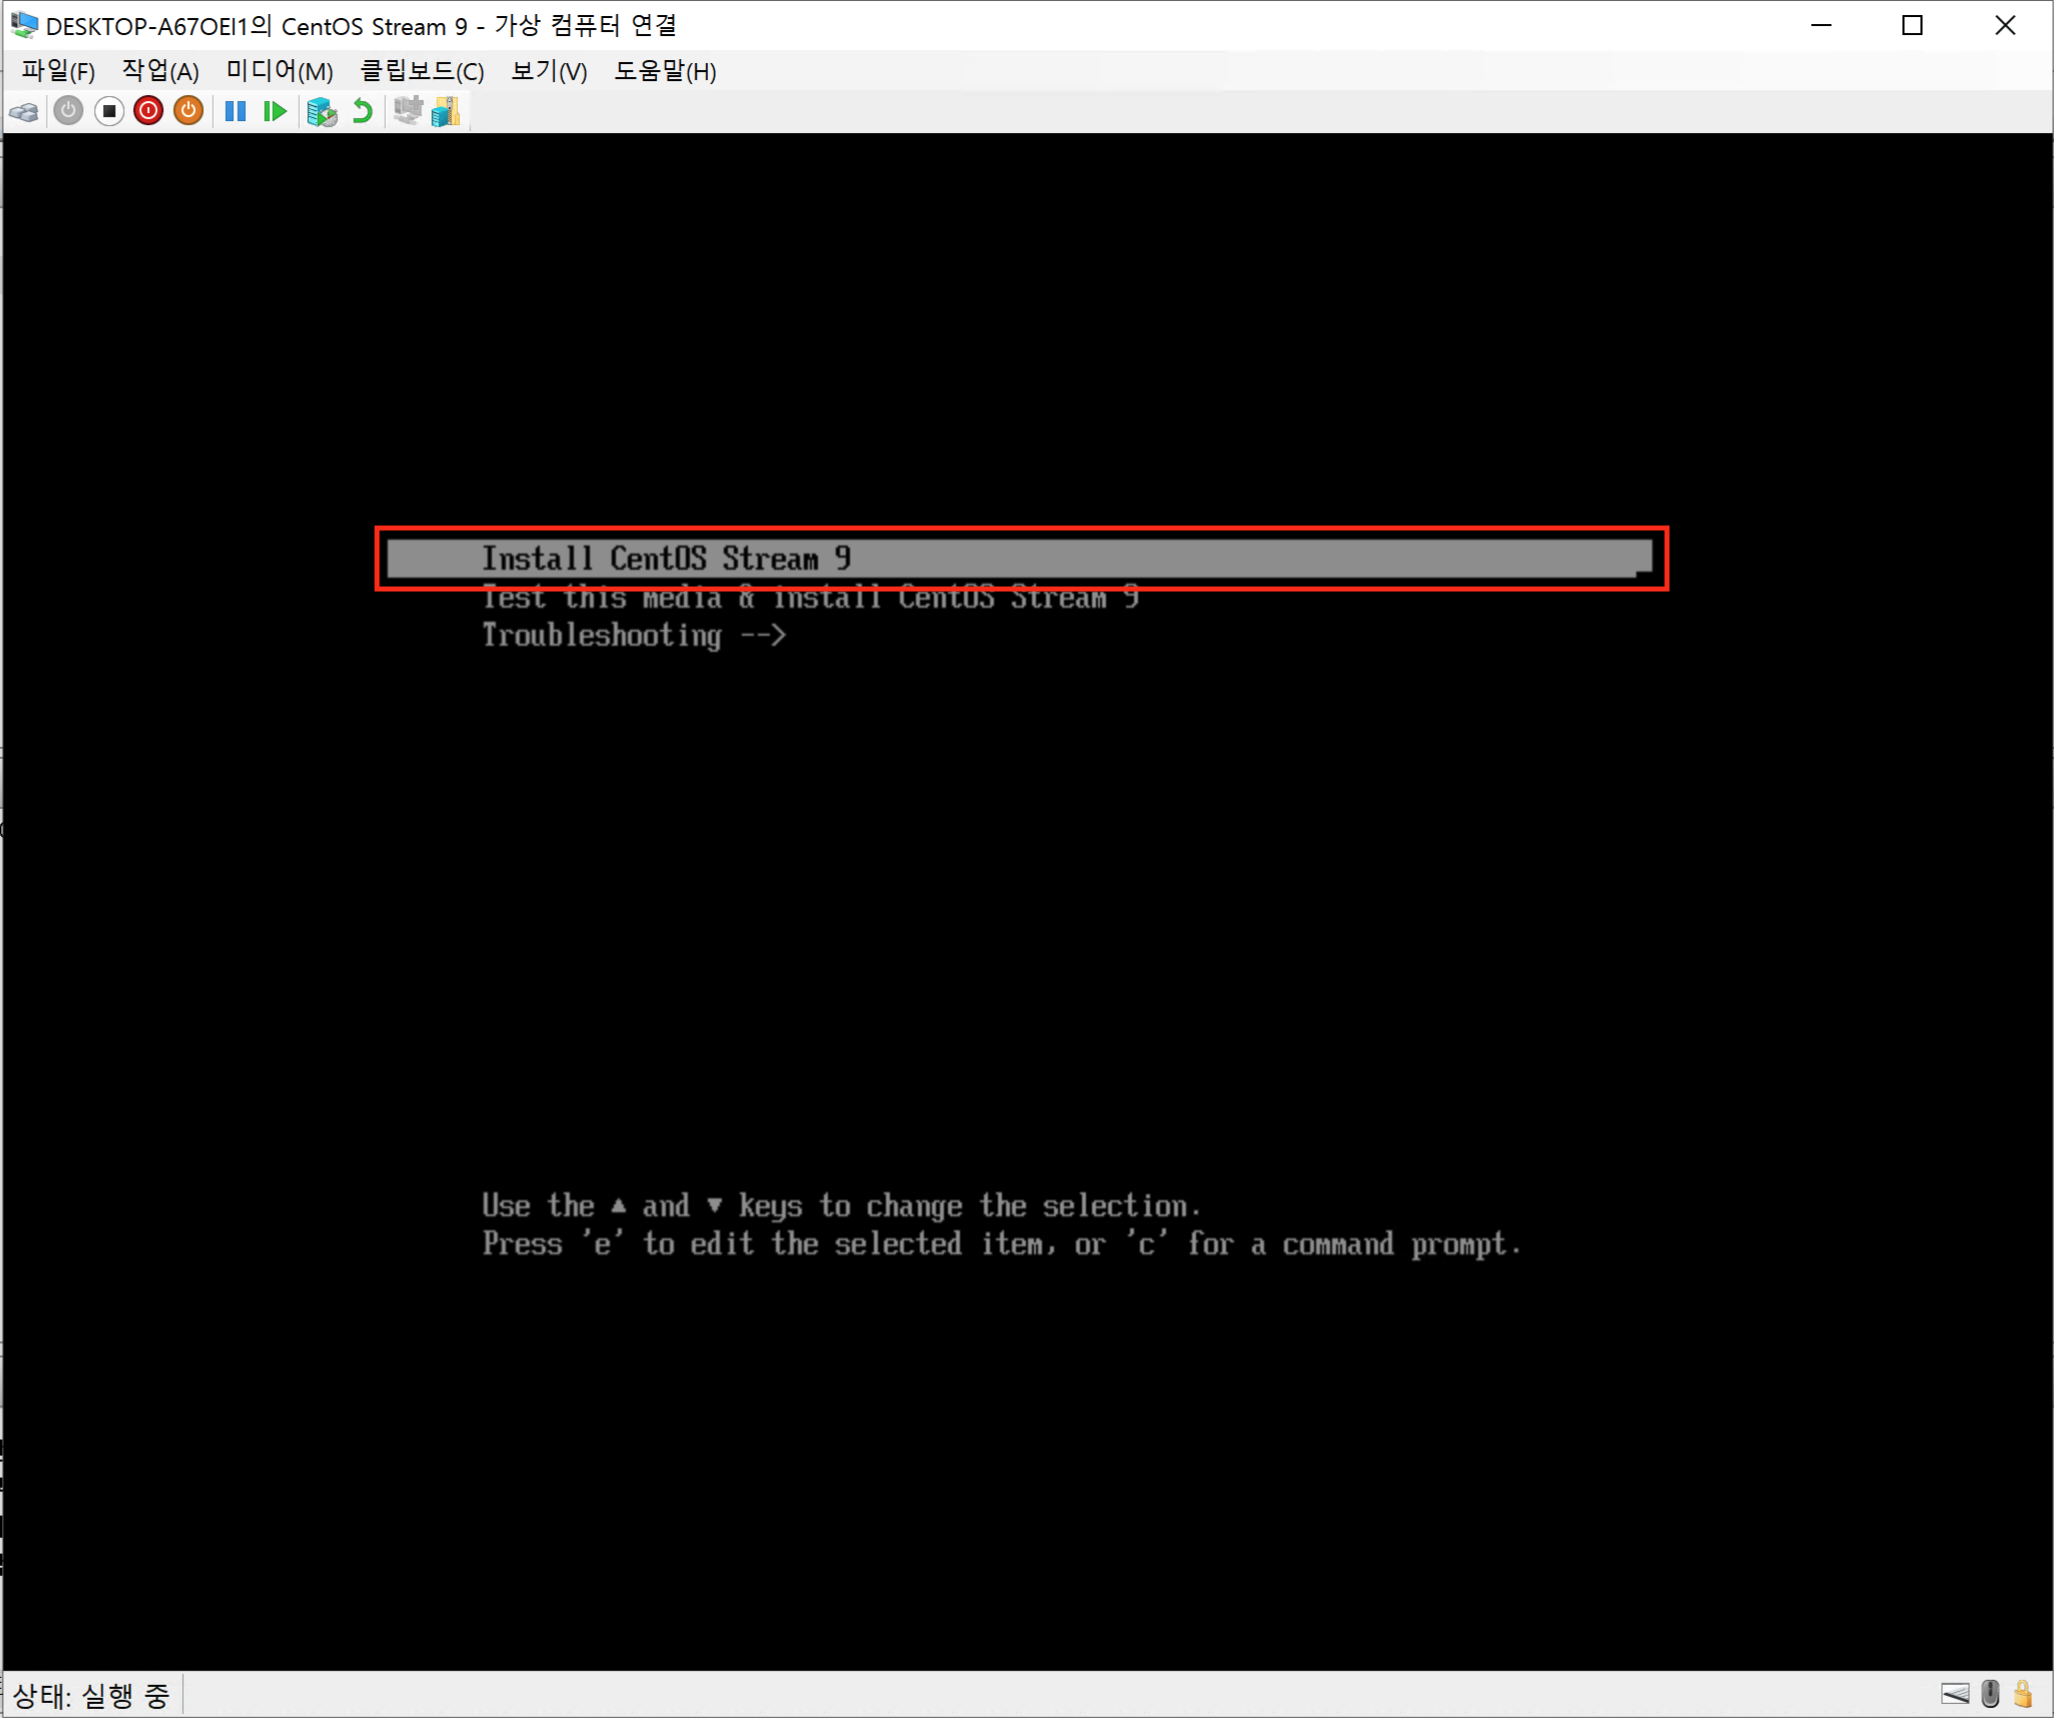
Task: Click the 상태: 실행 중 status text
Action: [x=91, y=1695]
